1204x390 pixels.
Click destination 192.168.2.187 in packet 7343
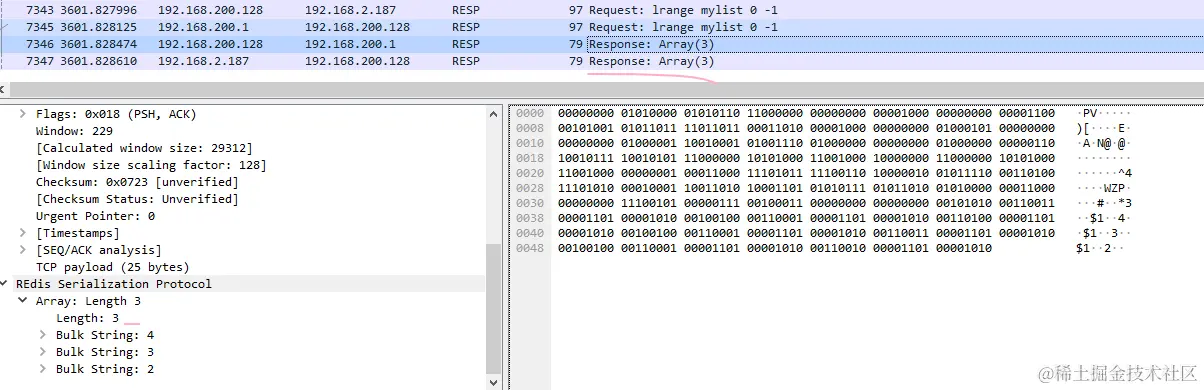pyautogui.click(x=351, y=10)
